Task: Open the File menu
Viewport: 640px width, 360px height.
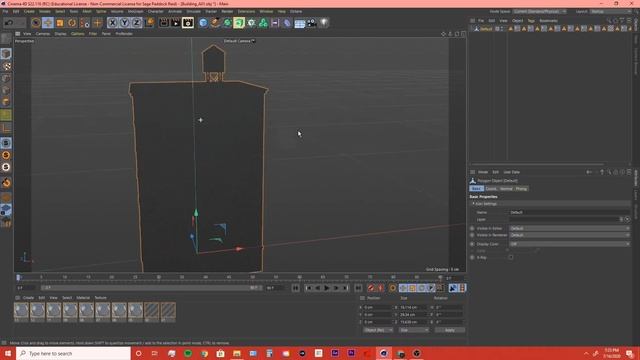Action: pyautogui.click(x=5, y=11)
